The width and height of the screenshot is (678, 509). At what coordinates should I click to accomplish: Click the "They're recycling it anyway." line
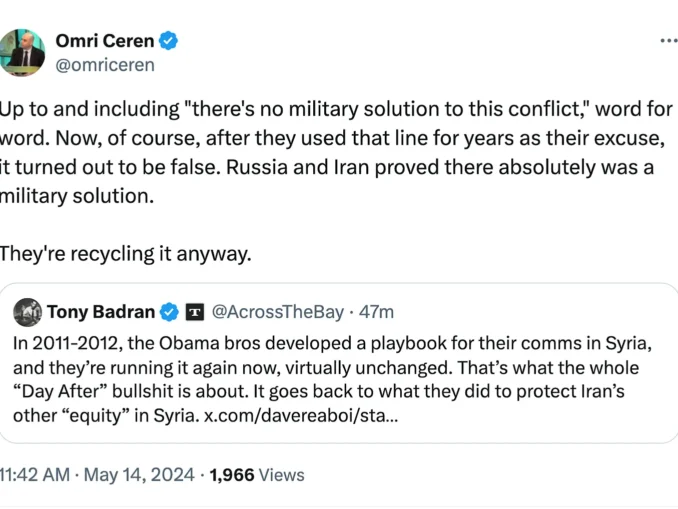tap(125, 254)
